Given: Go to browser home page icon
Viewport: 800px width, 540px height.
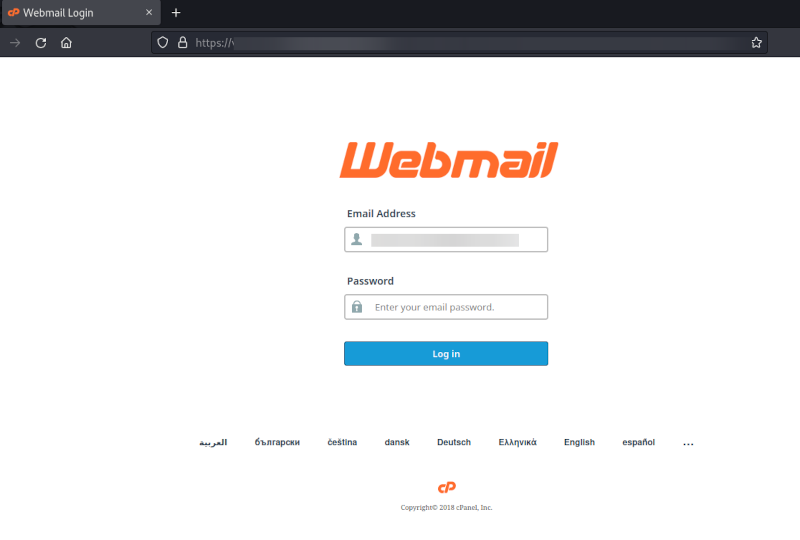Looking at the screenshot, I should pos(66,43).
